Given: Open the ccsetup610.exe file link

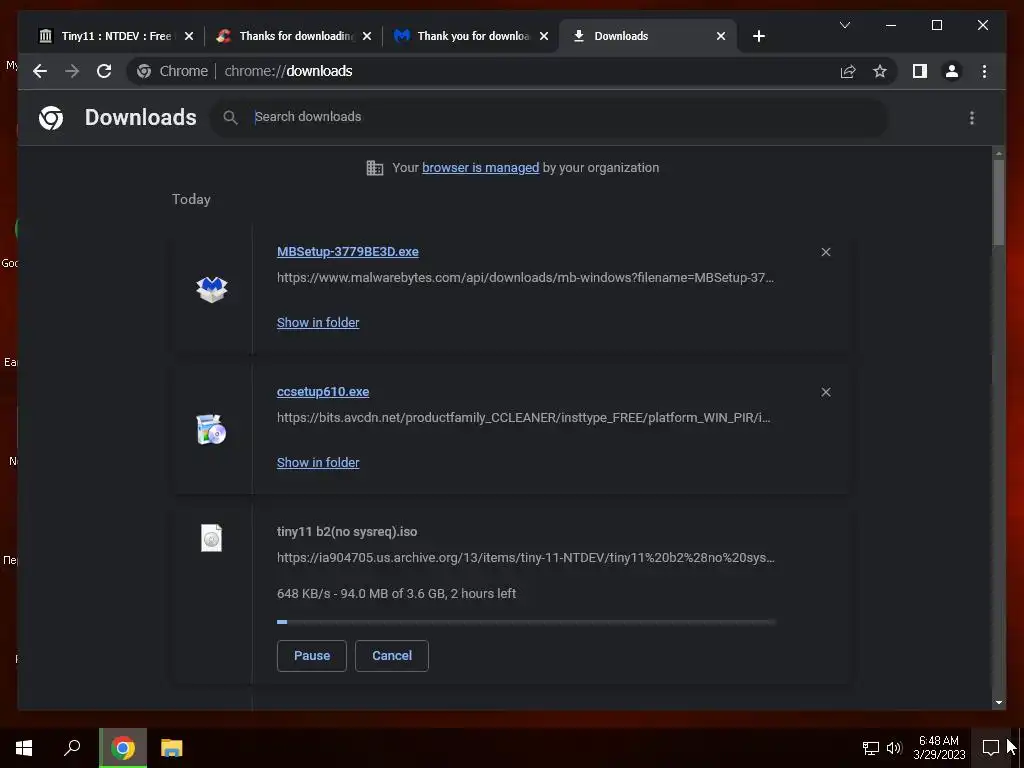Looking at the screenshot, I should coord(323,392).
